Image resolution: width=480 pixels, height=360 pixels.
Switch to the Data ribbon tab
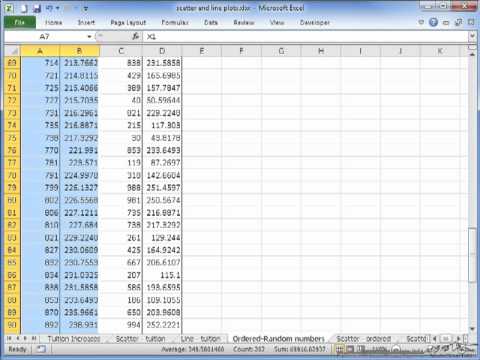click(211, 22)
